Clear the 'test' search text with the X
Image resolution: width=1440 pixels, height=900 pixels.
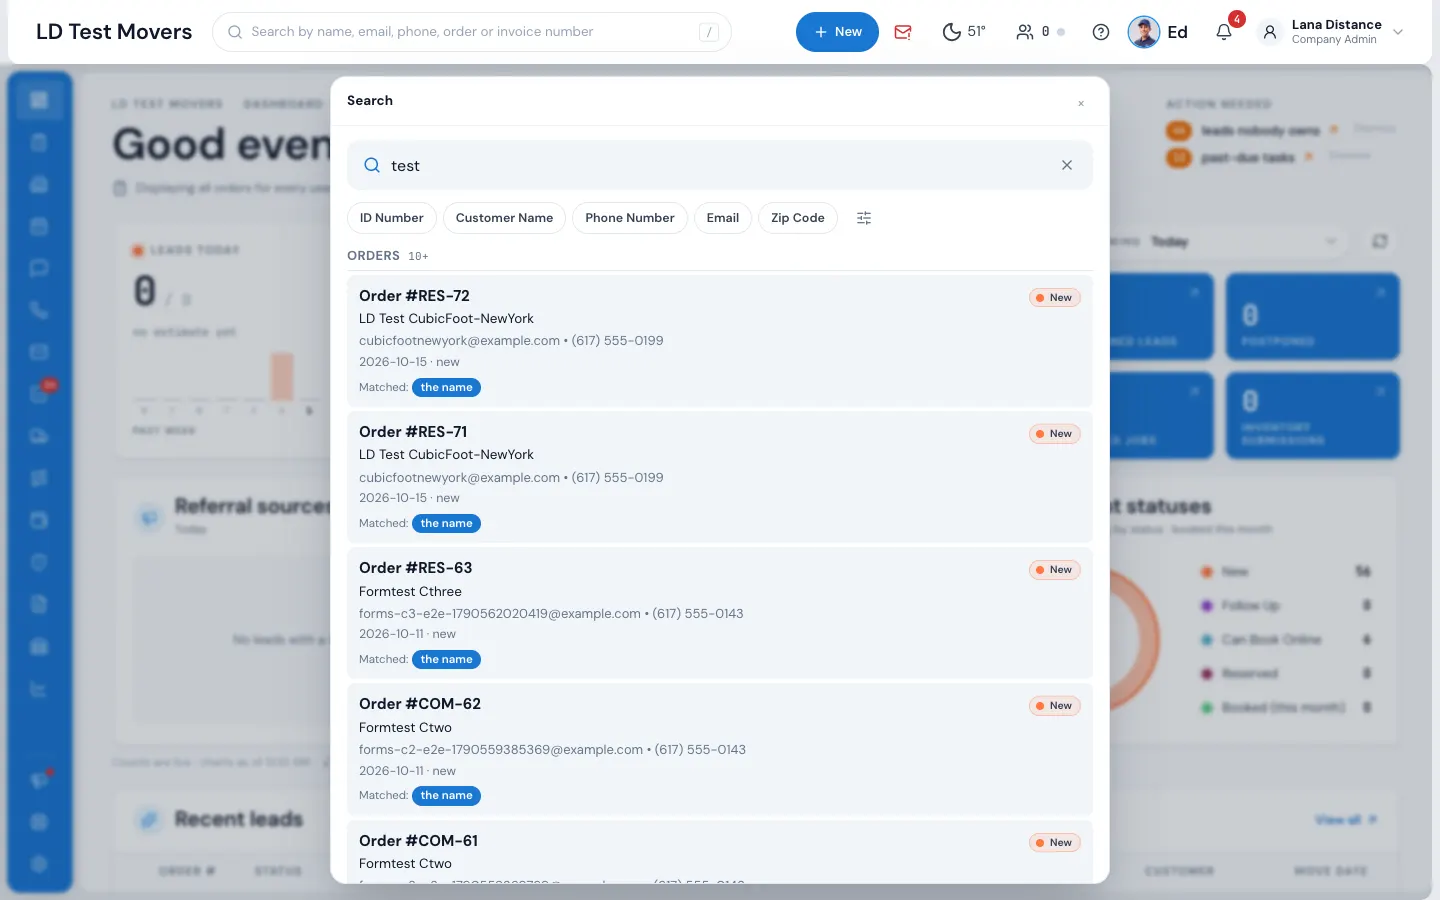tap(1067, 165)
